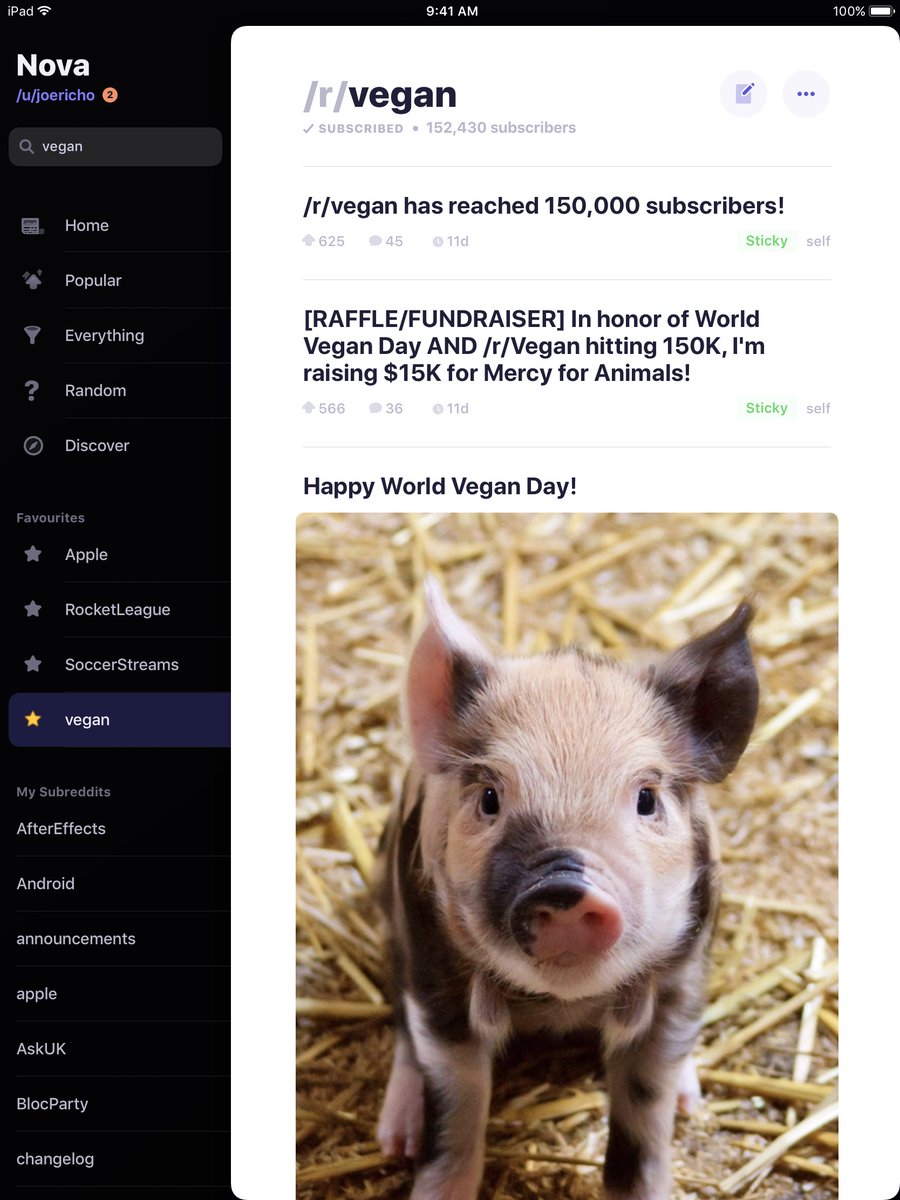Tap comments icon showing 45

[x=375, y=241]
